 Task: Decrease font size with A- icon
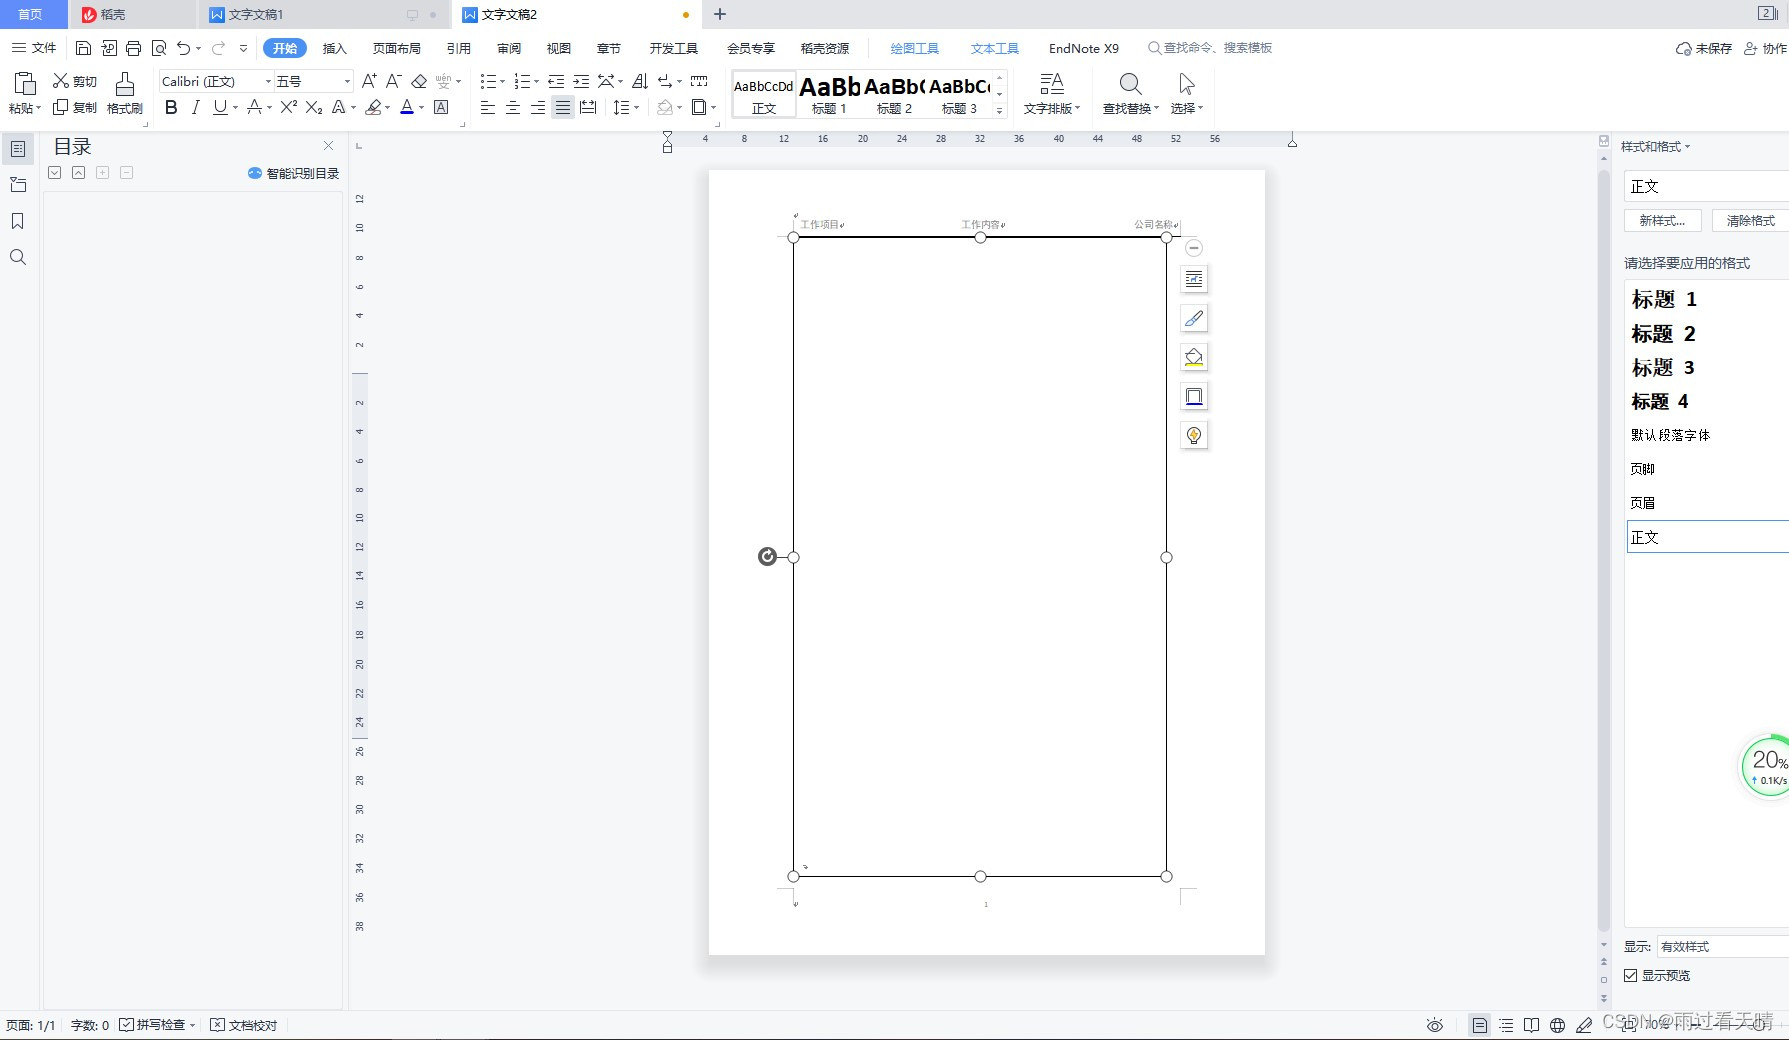393,81
